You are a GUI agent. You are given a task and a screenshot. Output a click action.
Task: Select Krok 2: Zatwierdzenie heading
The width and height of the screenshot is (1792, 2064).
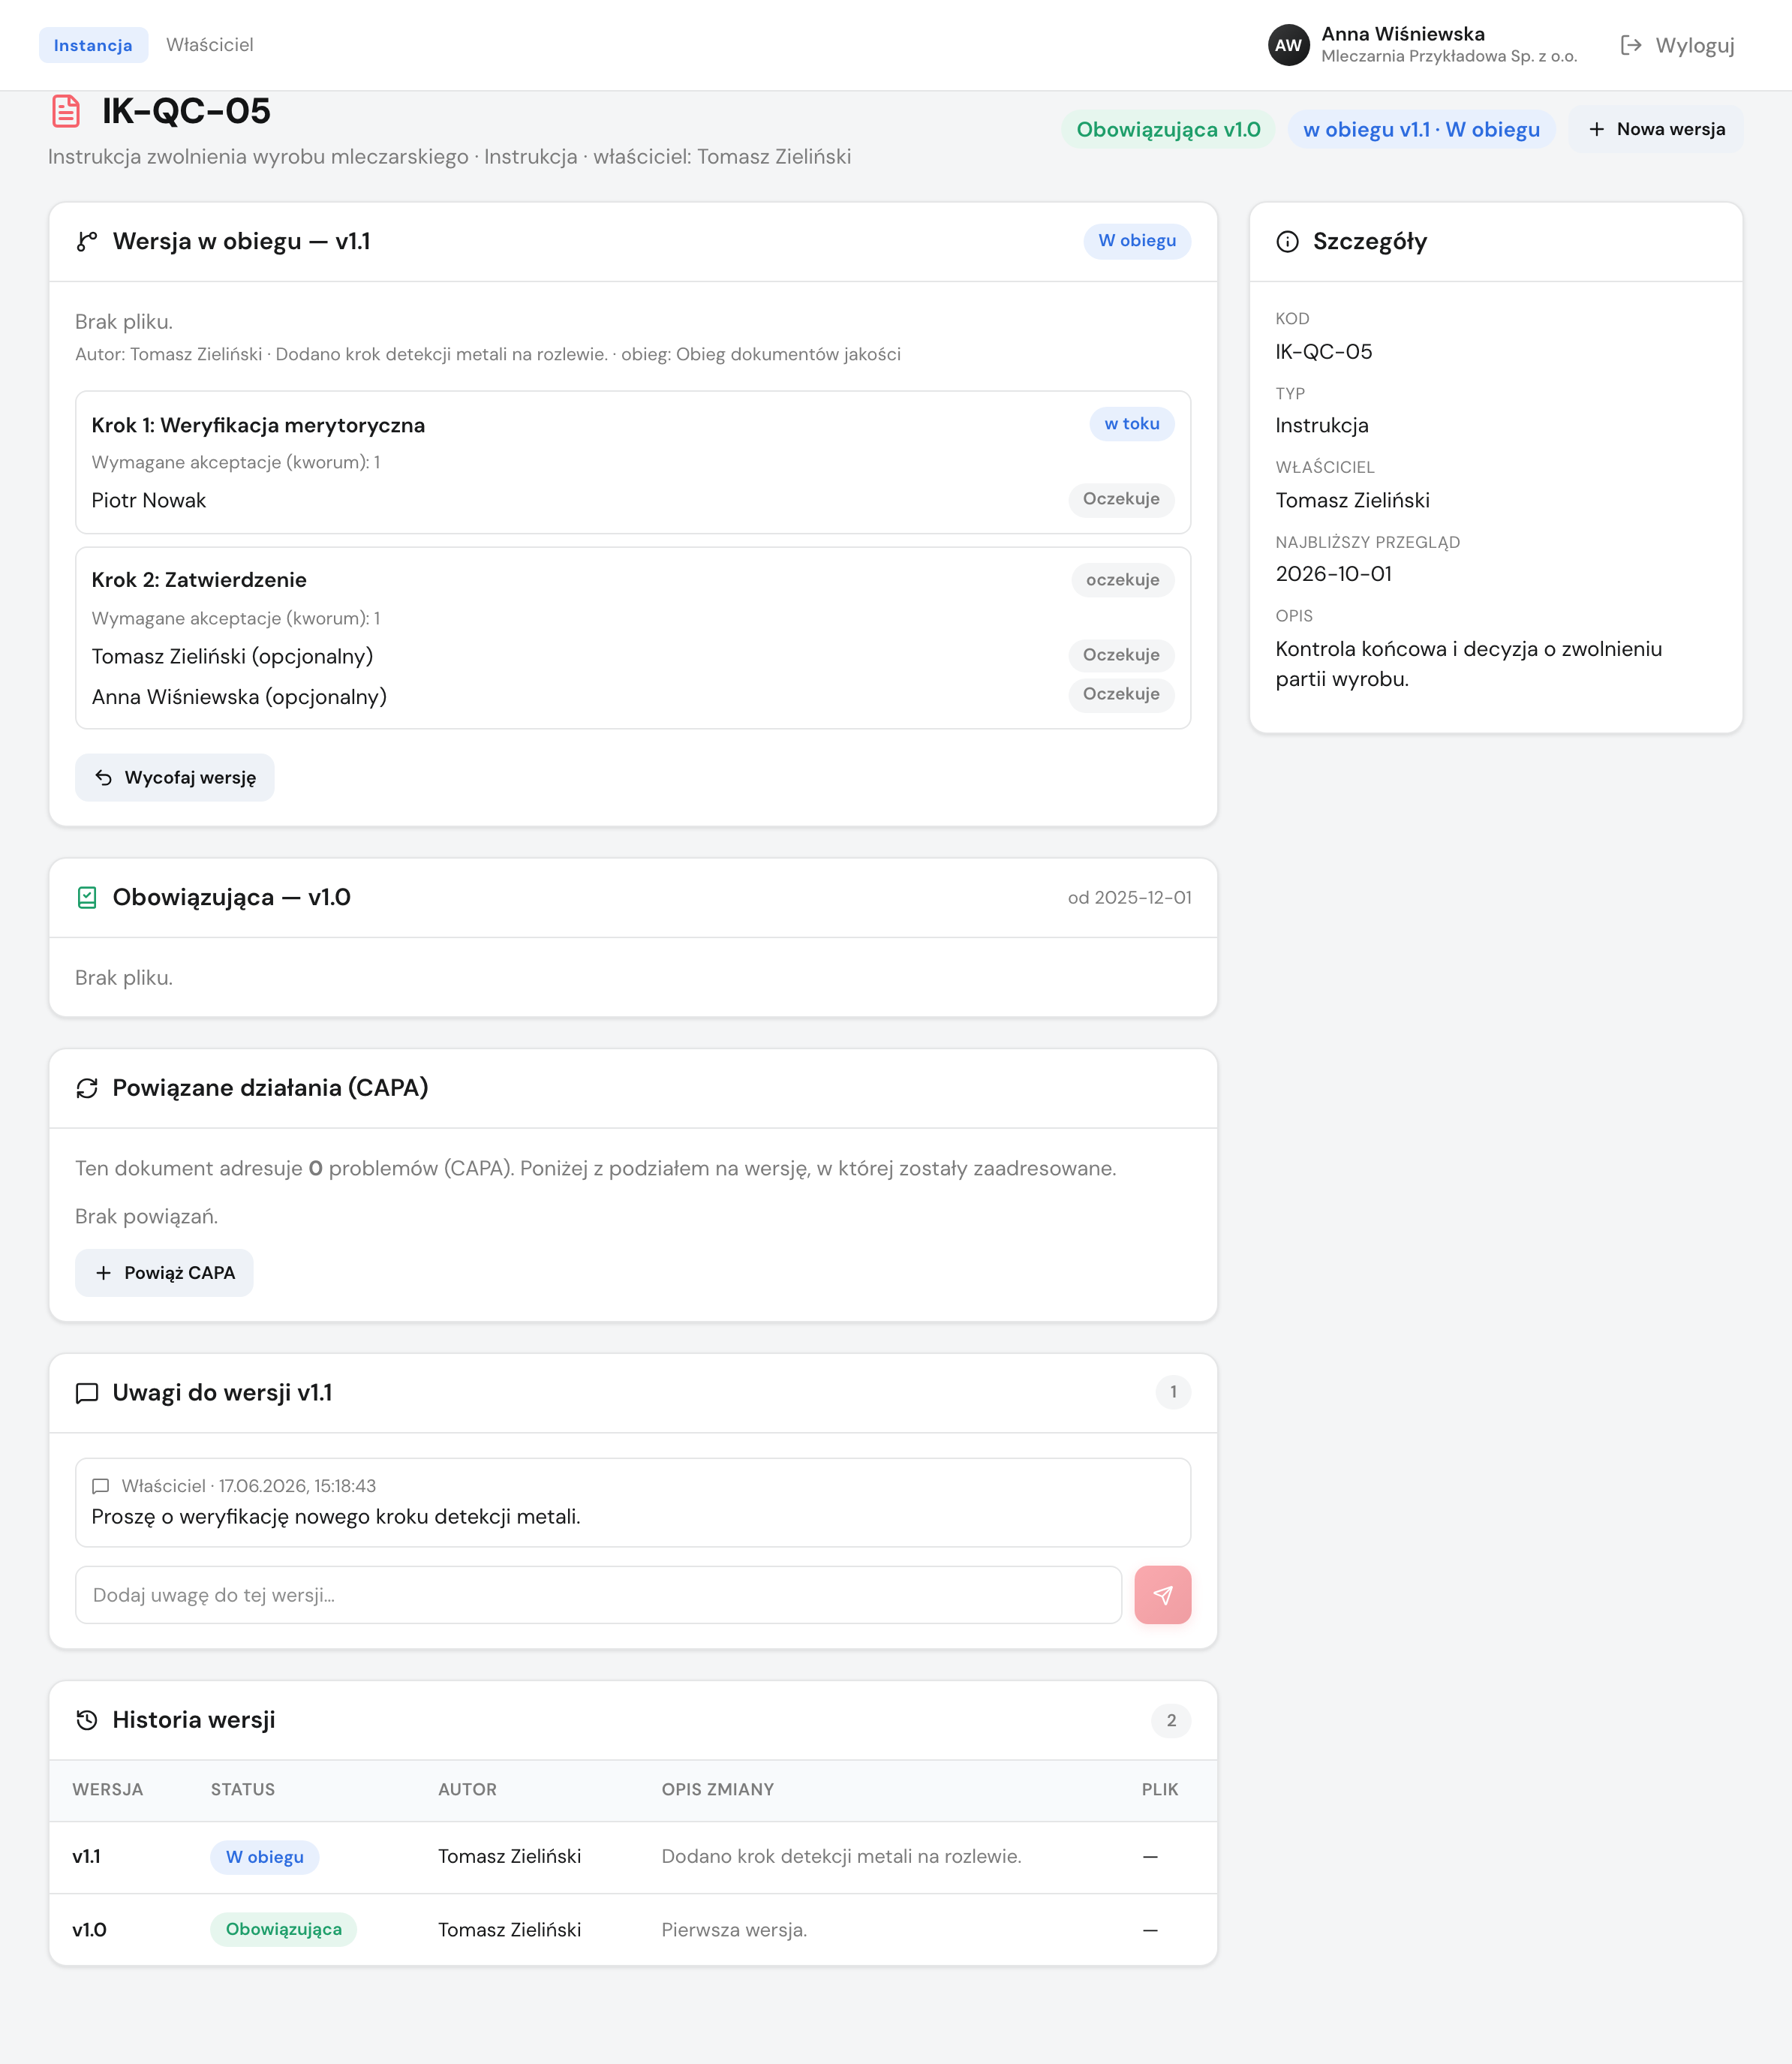coord(199,580)
